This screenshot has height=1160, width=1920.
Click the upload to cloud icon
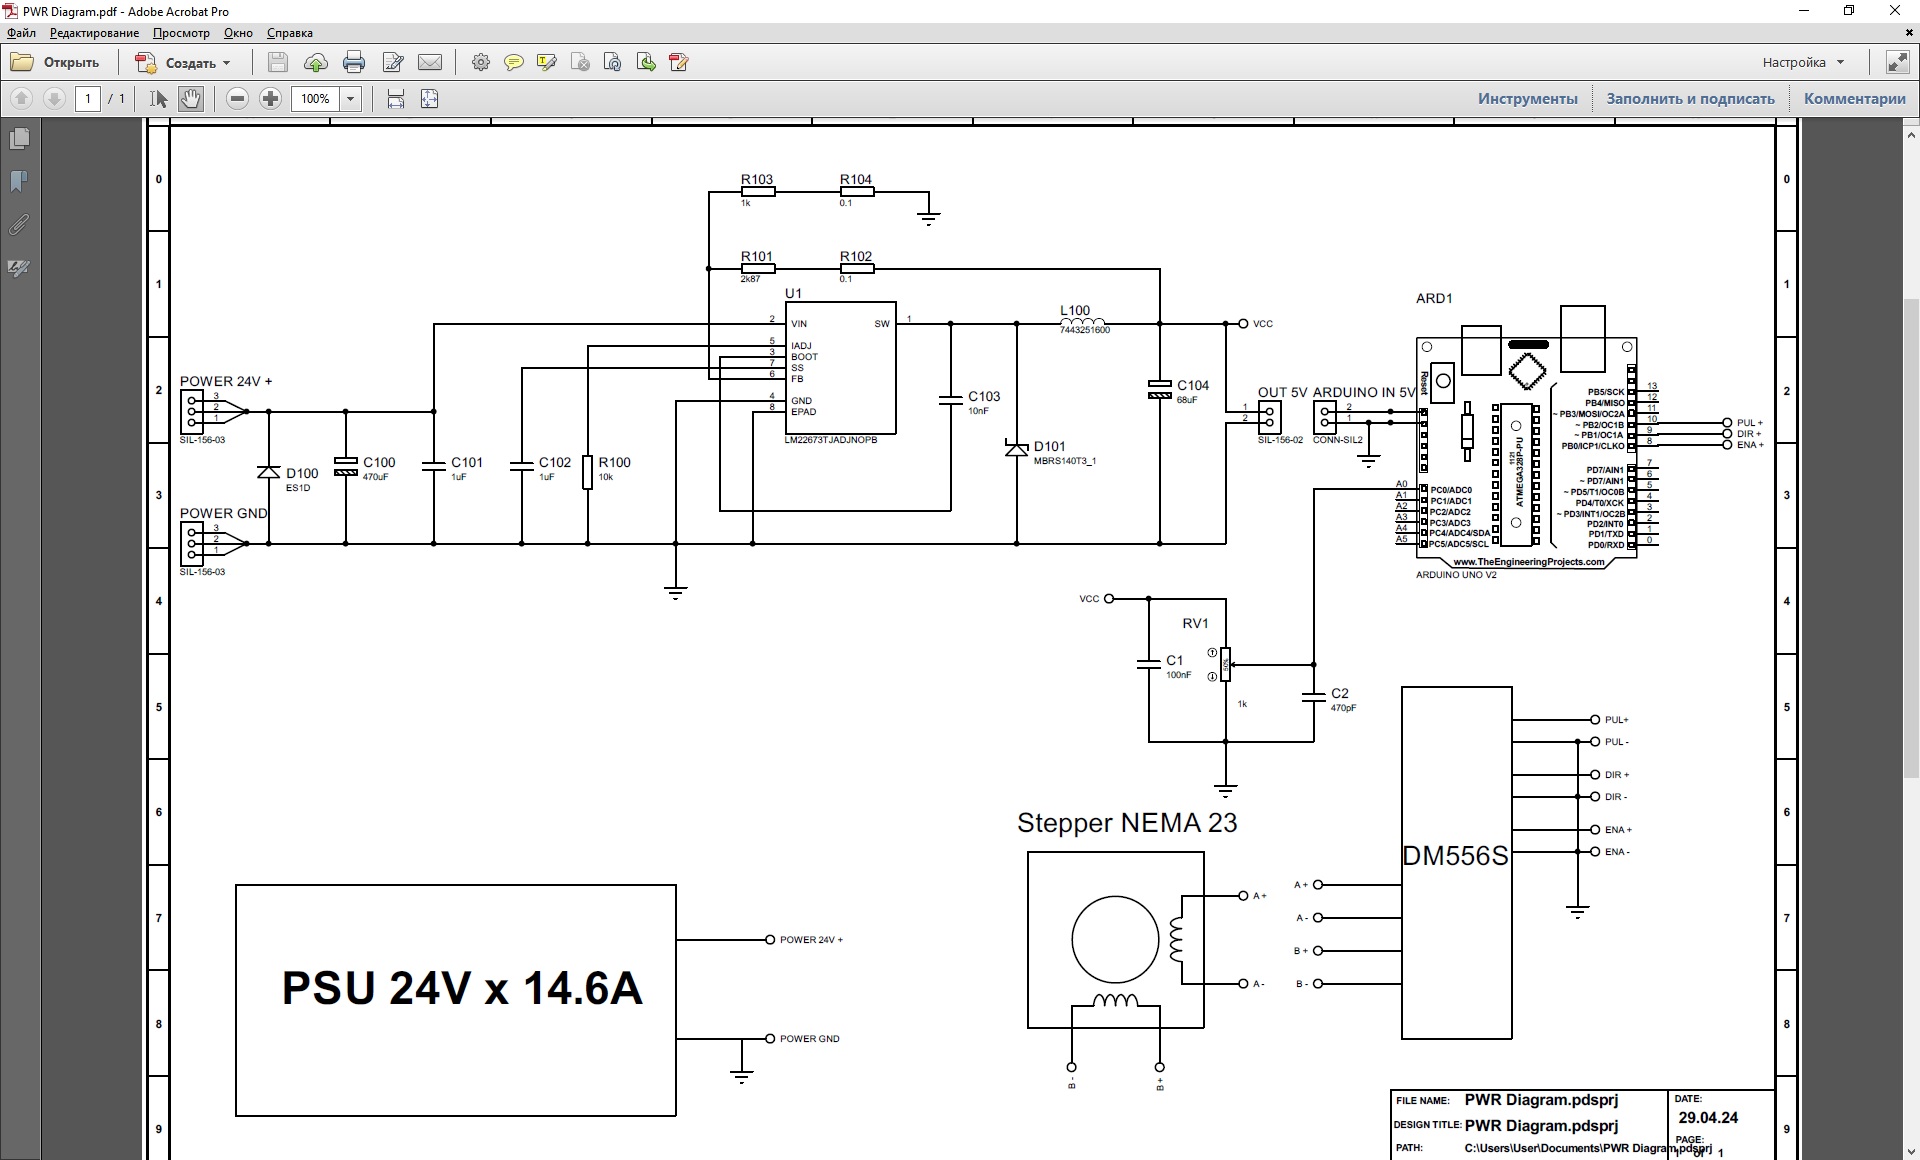point(316,62)
